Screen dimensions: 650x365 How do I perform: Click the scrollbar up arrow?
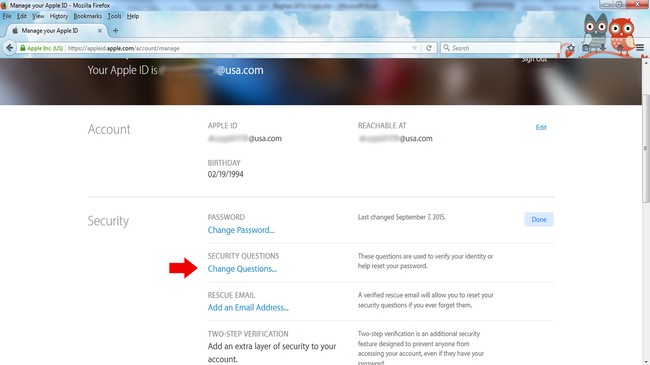point(646,62)
